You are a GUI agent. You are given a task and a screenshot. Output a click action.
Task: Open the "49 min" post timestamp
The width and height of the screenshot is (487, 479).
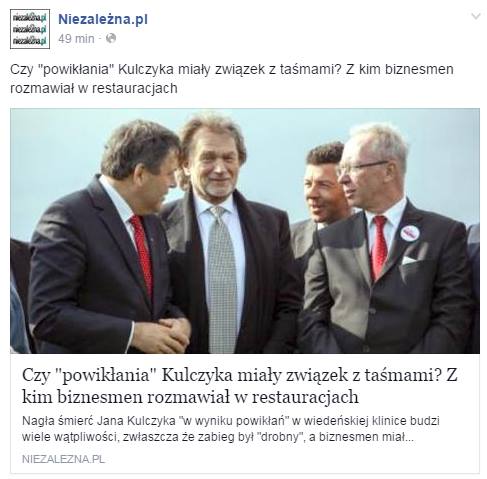(x=76, y=39)
